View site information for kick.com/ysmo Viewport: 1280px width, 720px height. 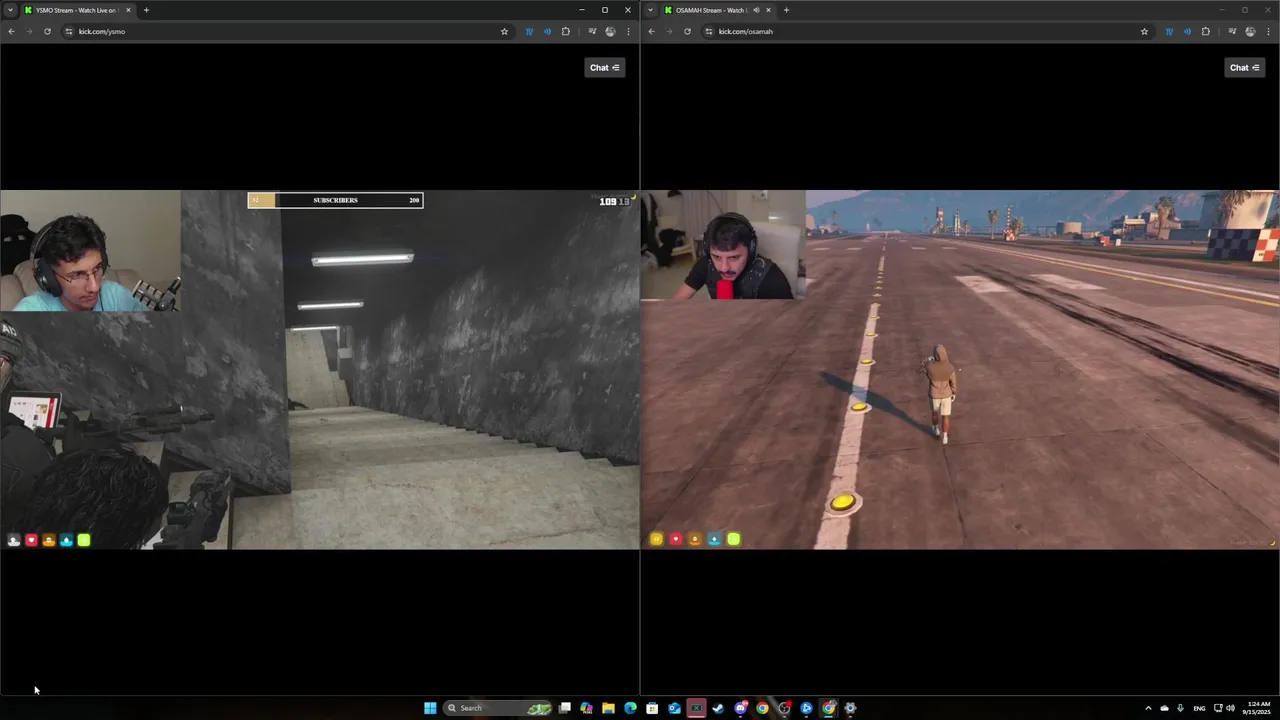(69, 31)
